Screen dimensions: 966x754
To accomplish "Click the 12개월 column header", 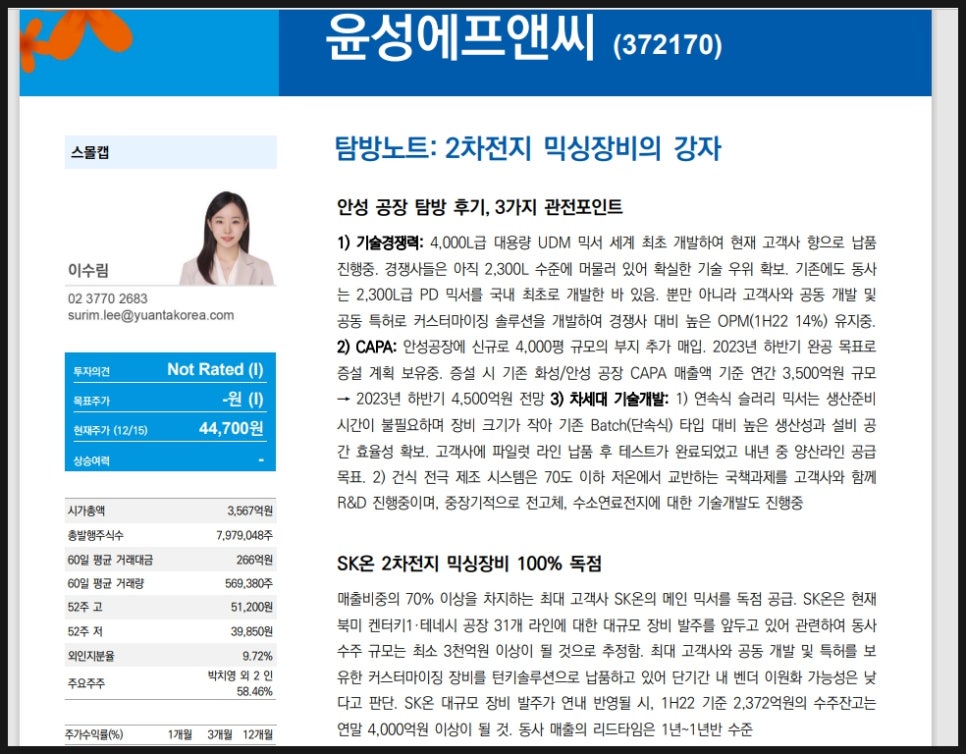I will [x=258, y=734].
